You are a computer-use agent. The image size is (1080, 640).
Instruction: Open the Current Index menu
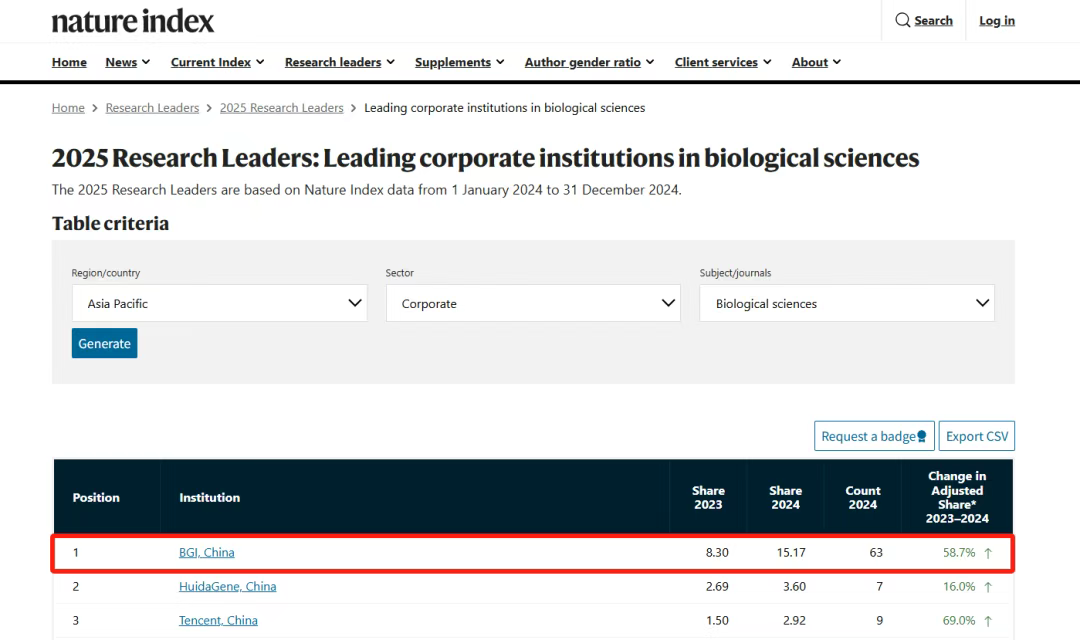click(218, 62)
